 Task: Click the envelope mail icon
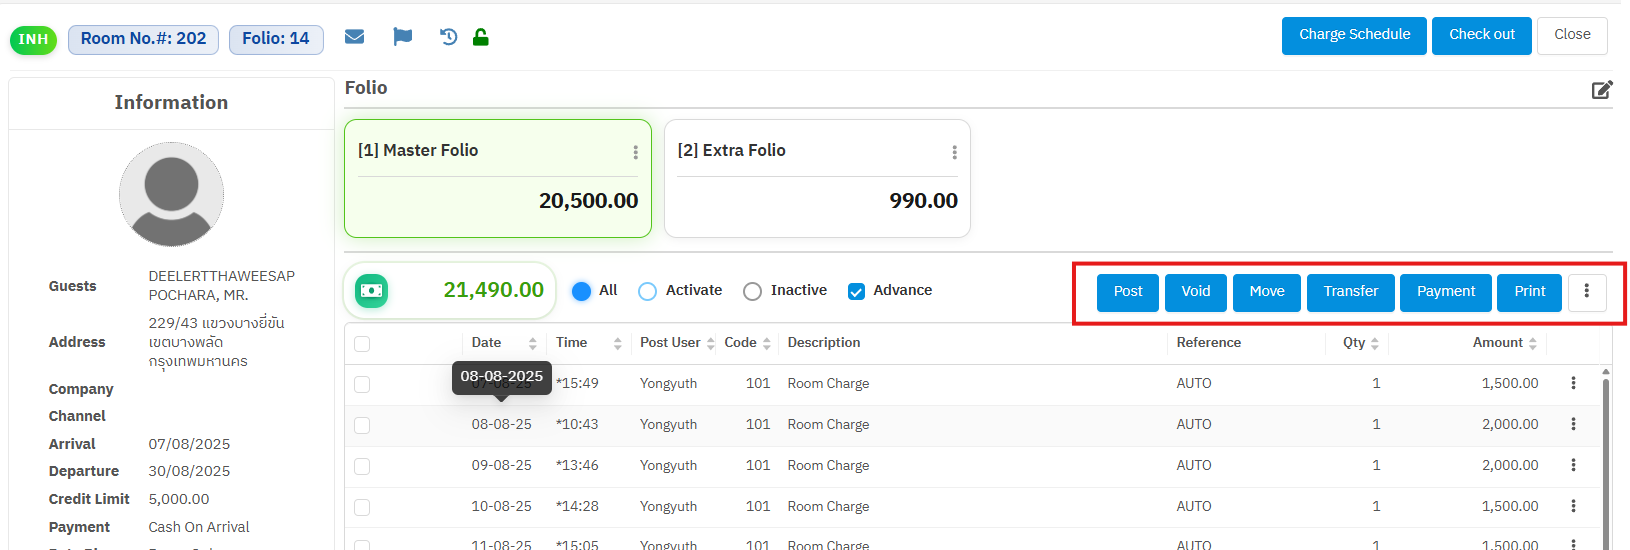pos(354,37)
